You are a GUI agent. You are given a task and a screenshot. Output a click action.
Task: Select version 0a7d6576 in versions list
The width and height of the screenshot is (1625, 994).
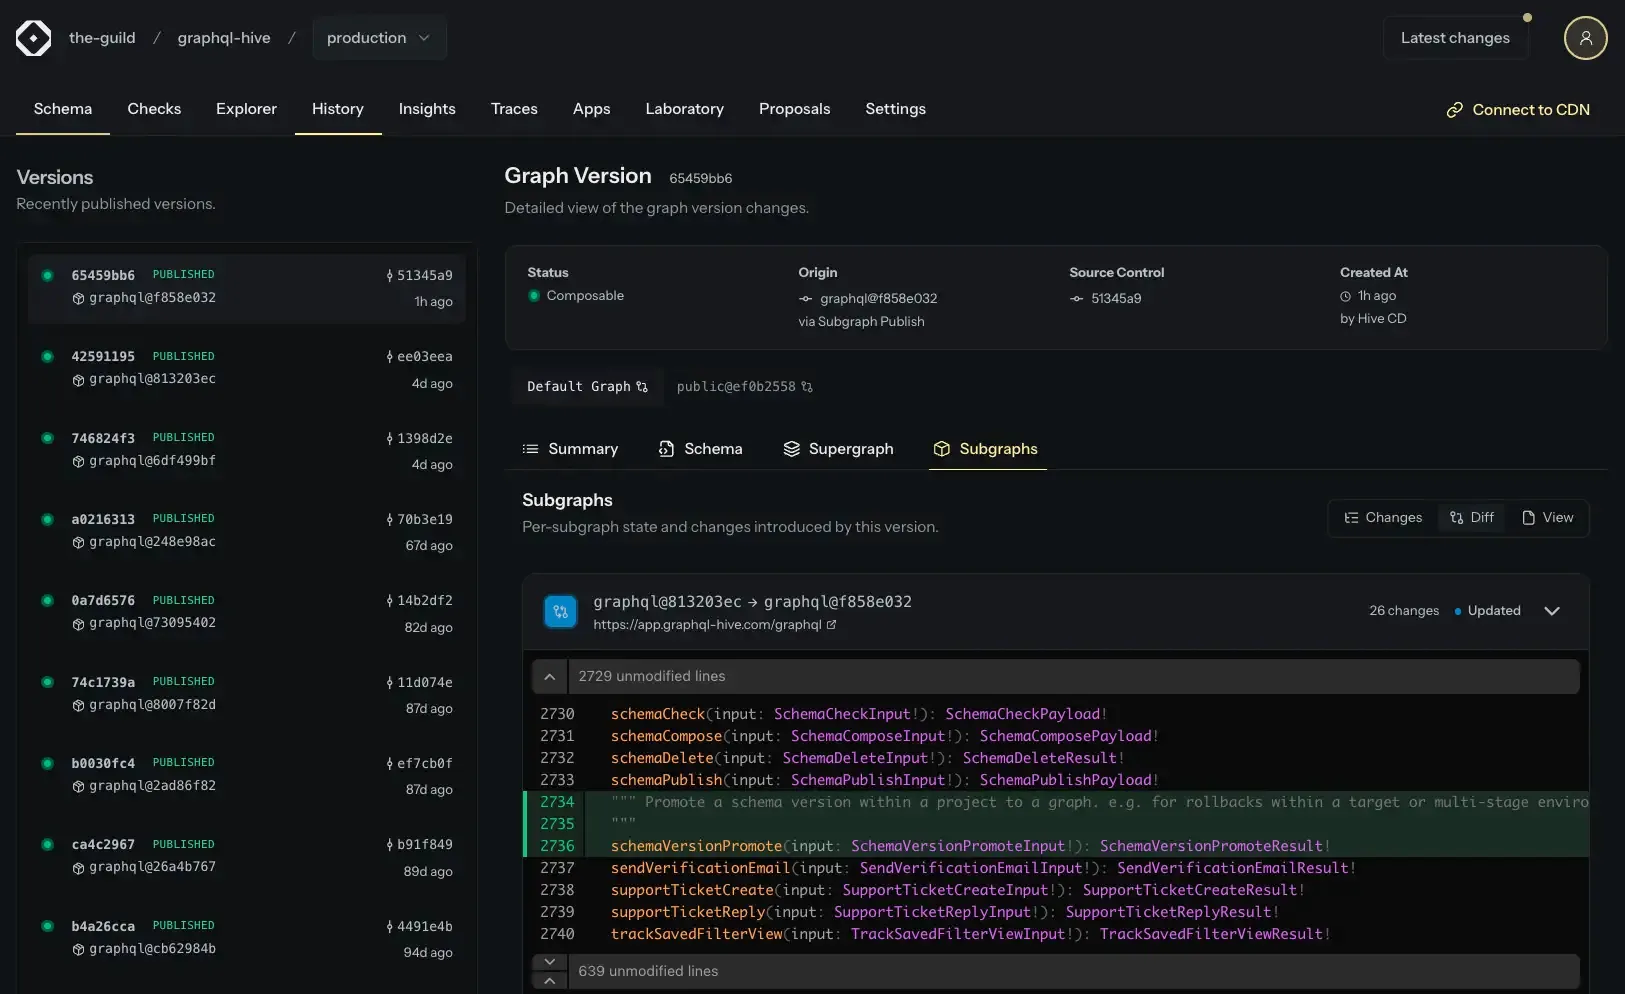246,613
